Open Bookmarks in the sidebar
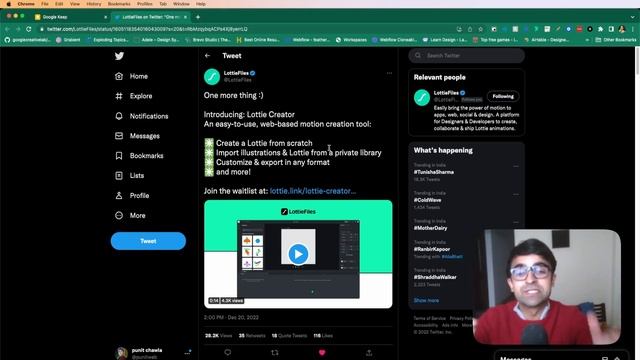The image size is (640, 360). click(x=139, y=156)
